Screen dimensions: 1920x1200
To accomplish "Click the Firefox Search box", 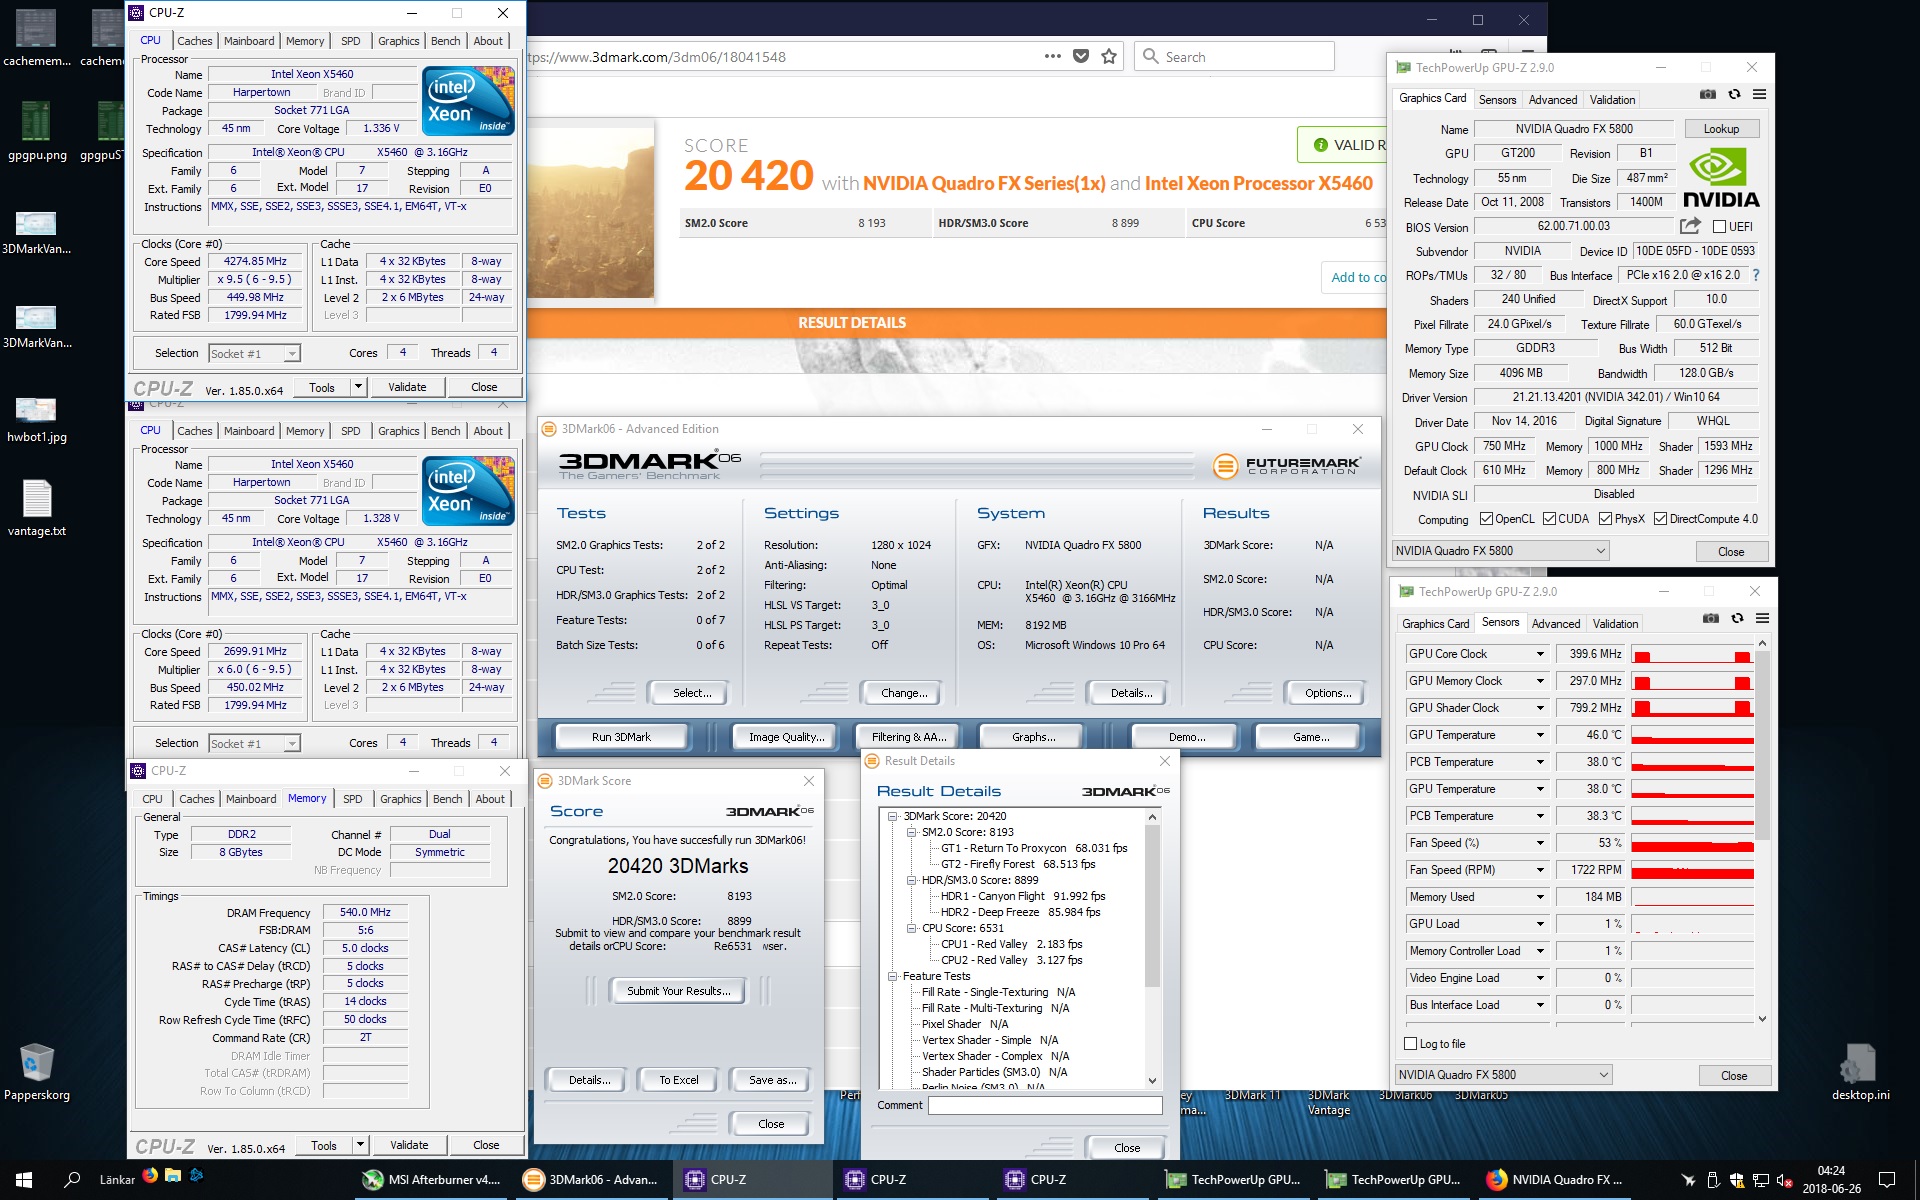I will click(x=1234, y=56).
